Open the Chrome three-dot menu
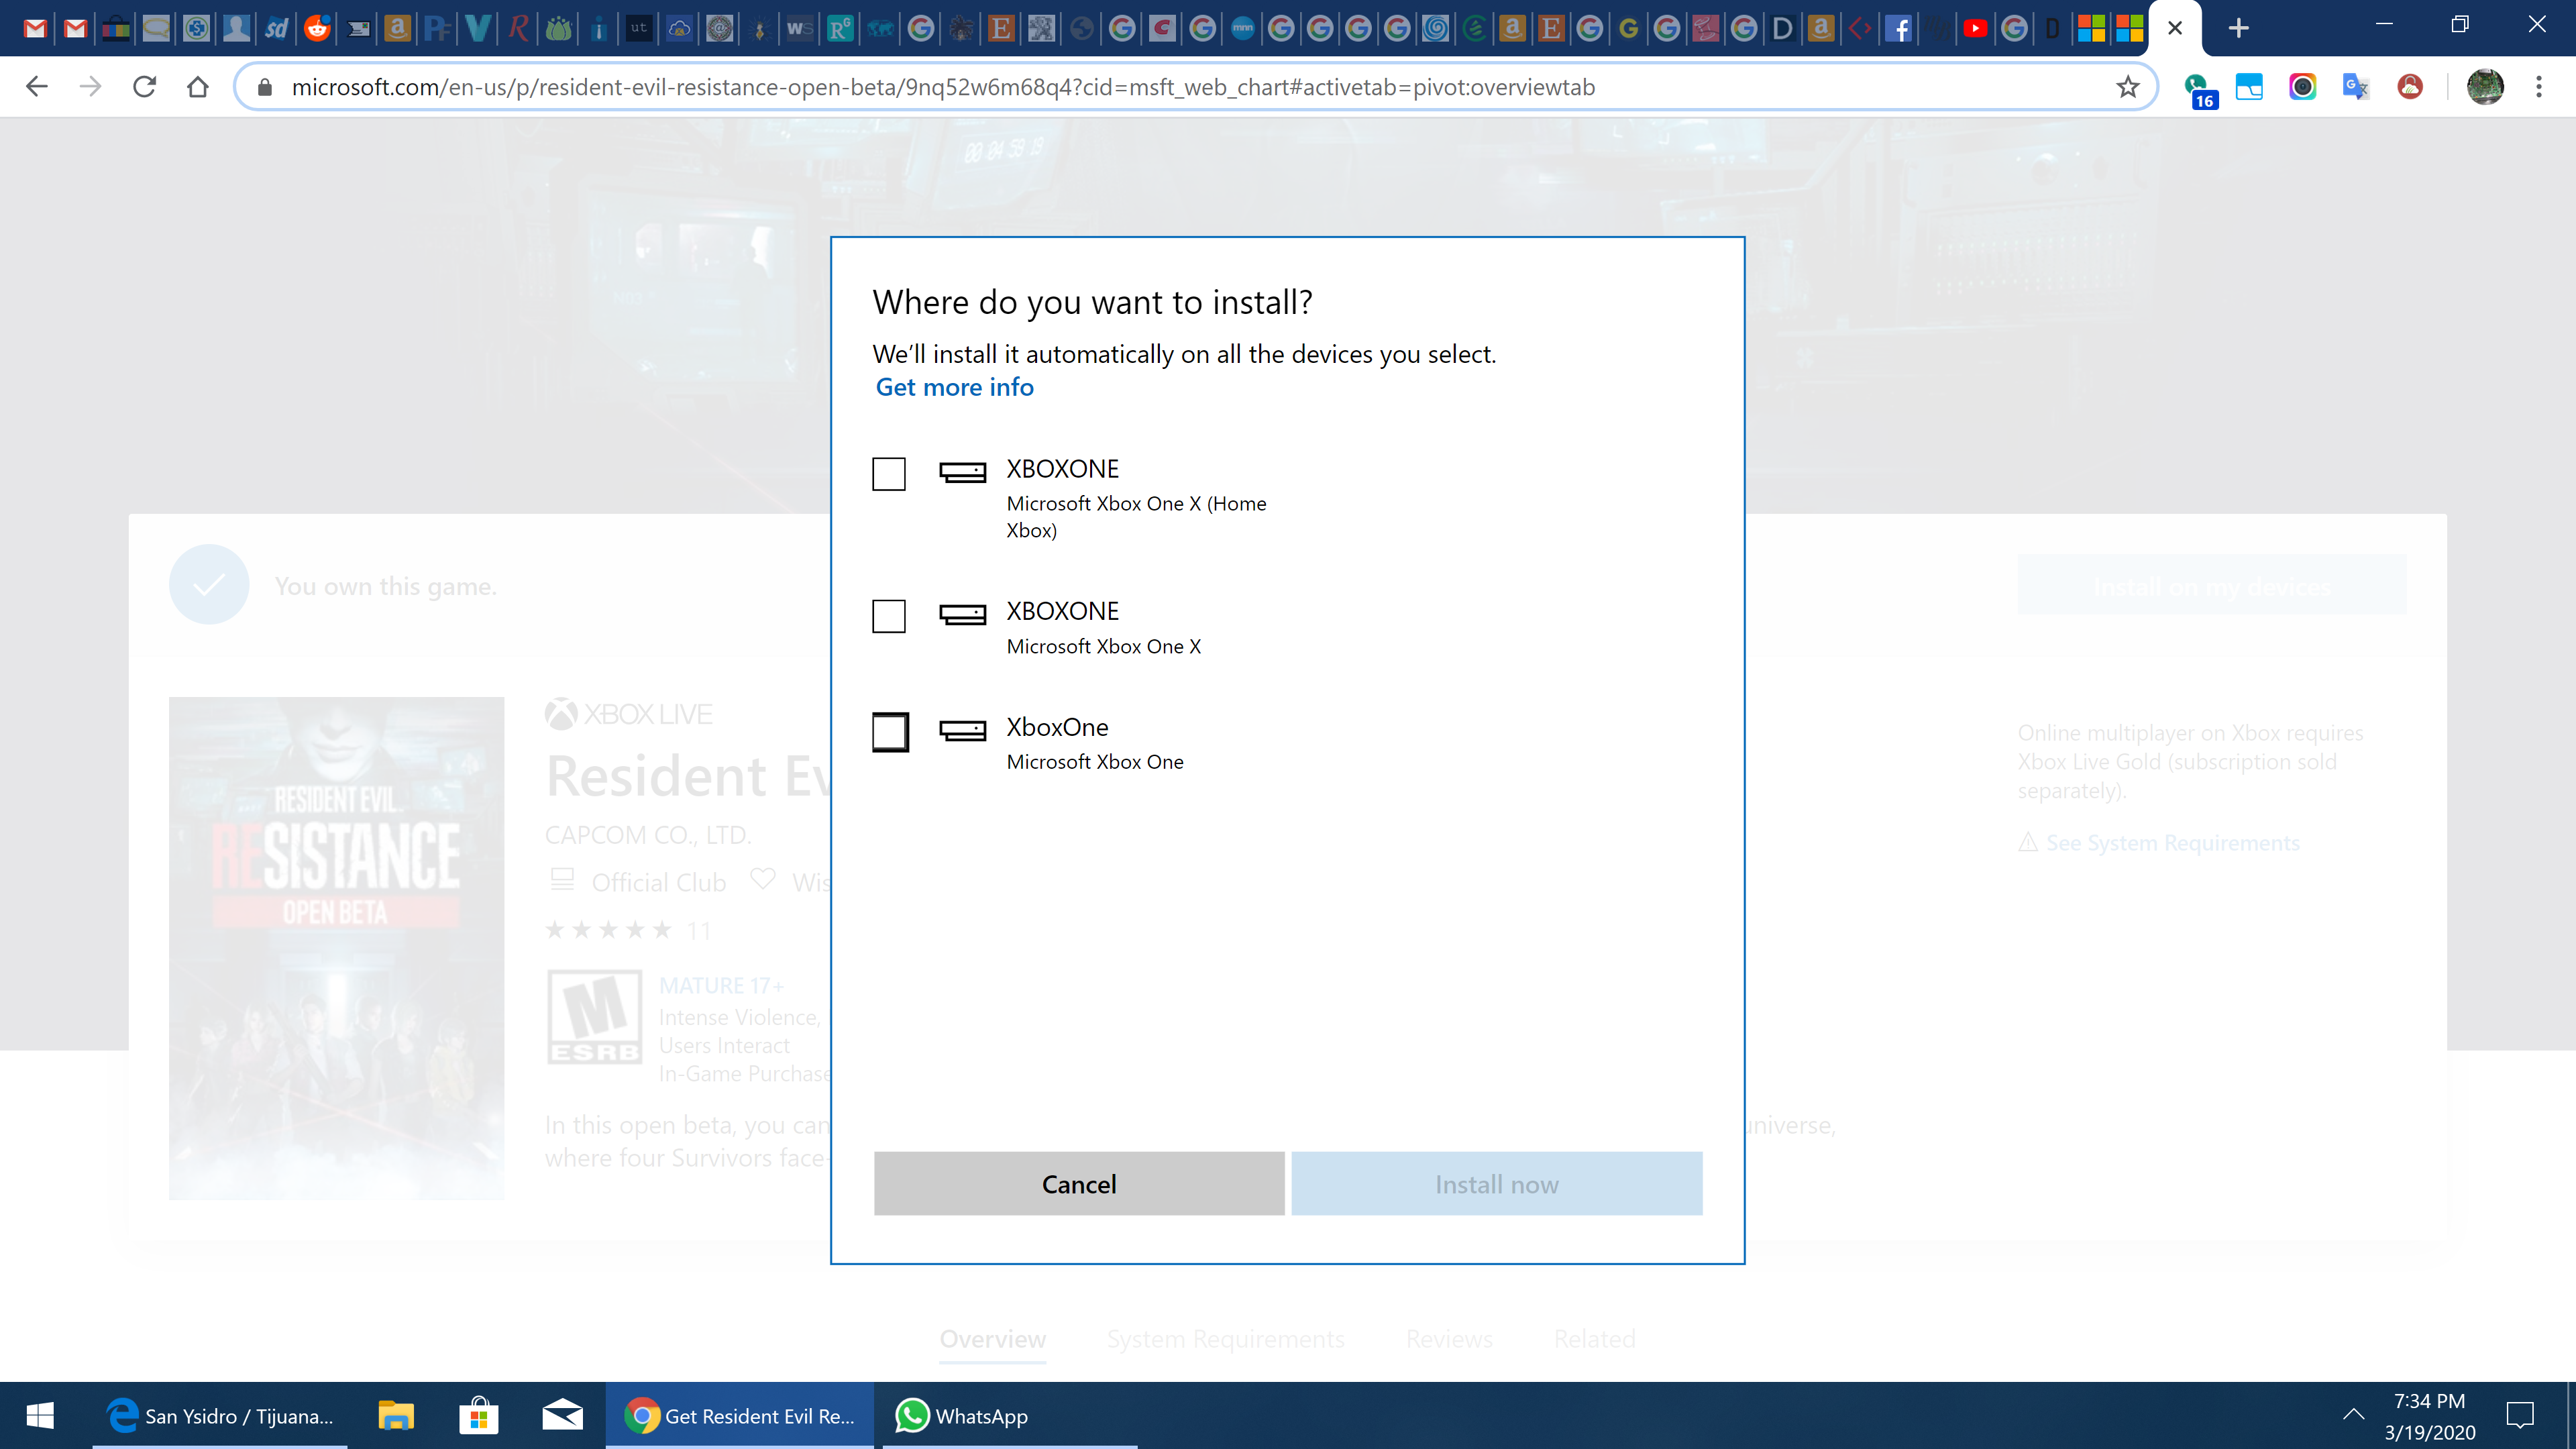The image size is (2576, 1449). [2539, 87]
